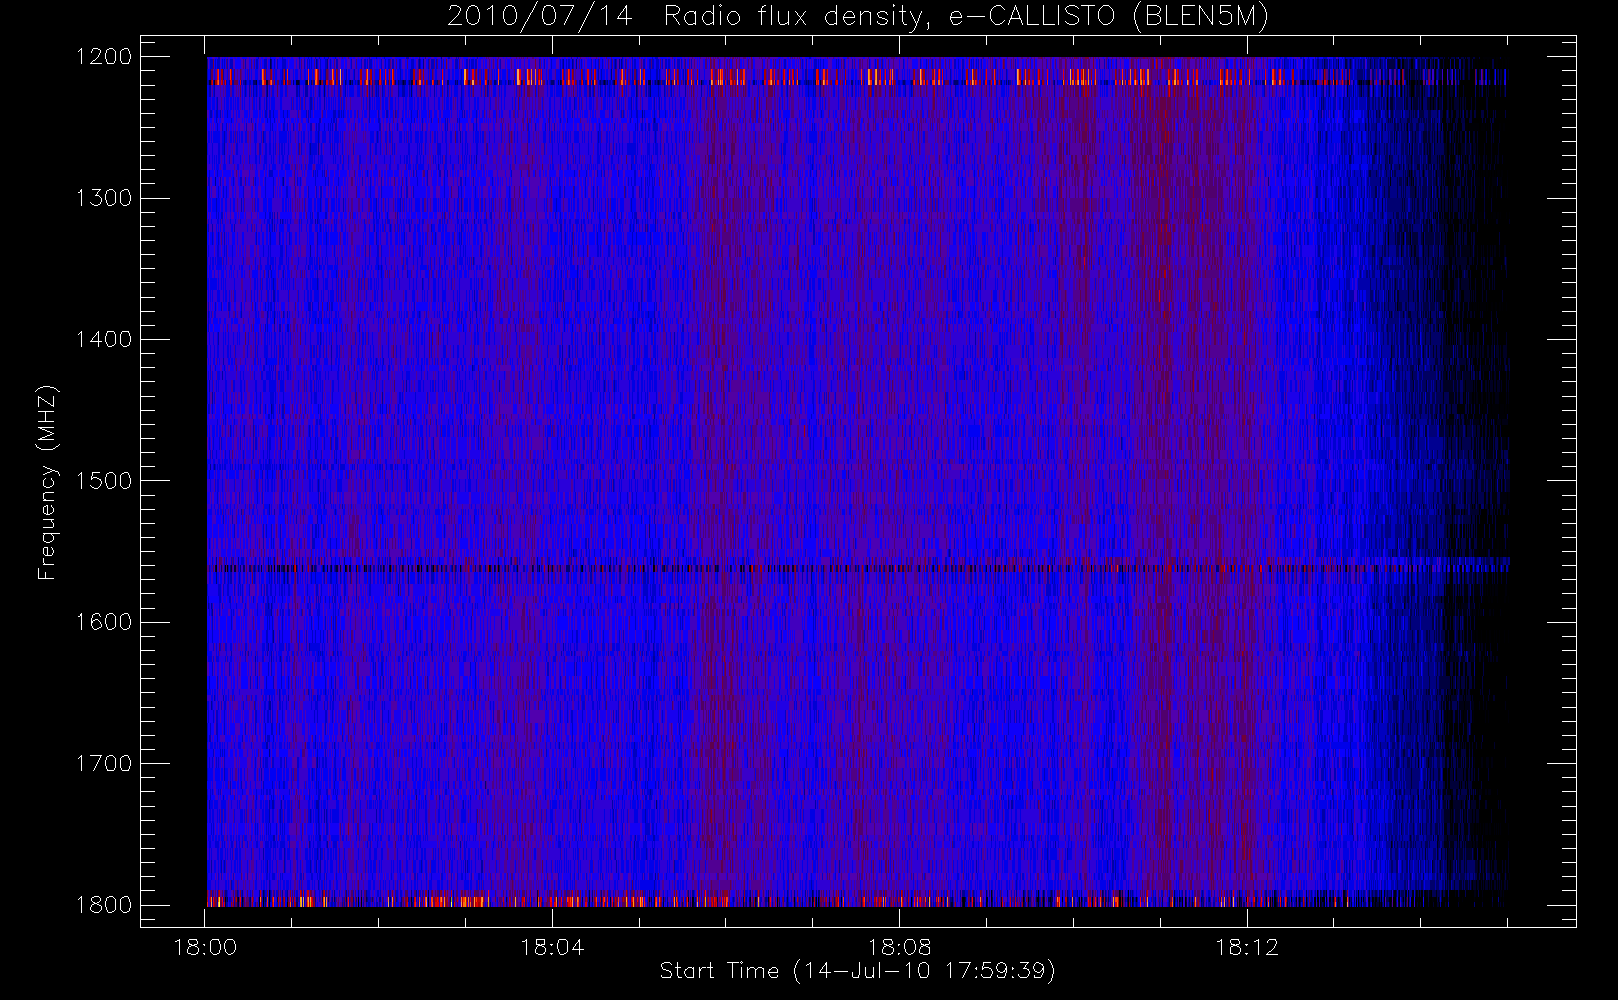The width and height of the screenshot is (1618, 1000).
Task: Click the plot title "2010/07/14 Radio flux density, e-CALLISTO (BLEN5M)"
Action: [858, 17]
